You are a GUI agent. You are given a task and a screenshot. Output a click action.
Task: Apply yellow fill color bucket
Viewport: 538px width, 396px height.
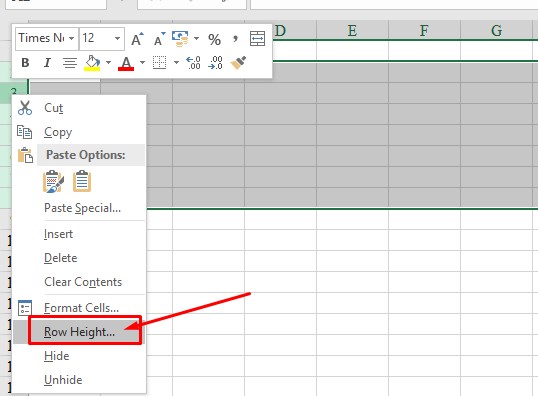[x=92, y=63]
